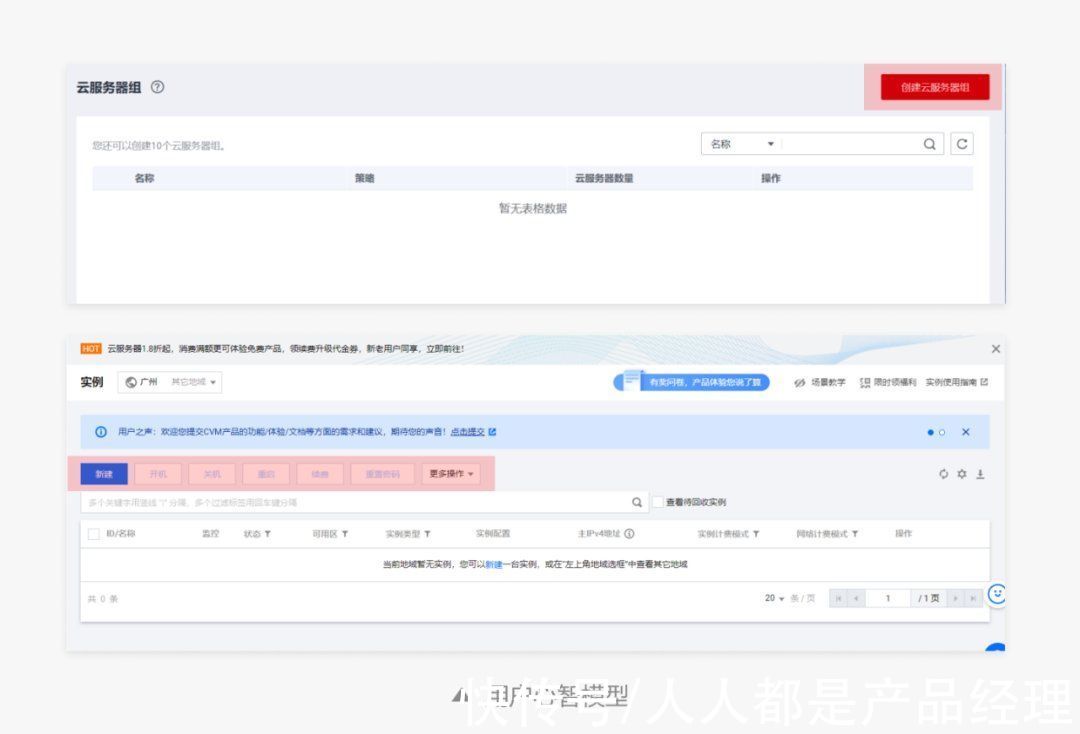Open the 可用区 column filter
Screen dimensions: 1080x734
click(x=344, y=534)
